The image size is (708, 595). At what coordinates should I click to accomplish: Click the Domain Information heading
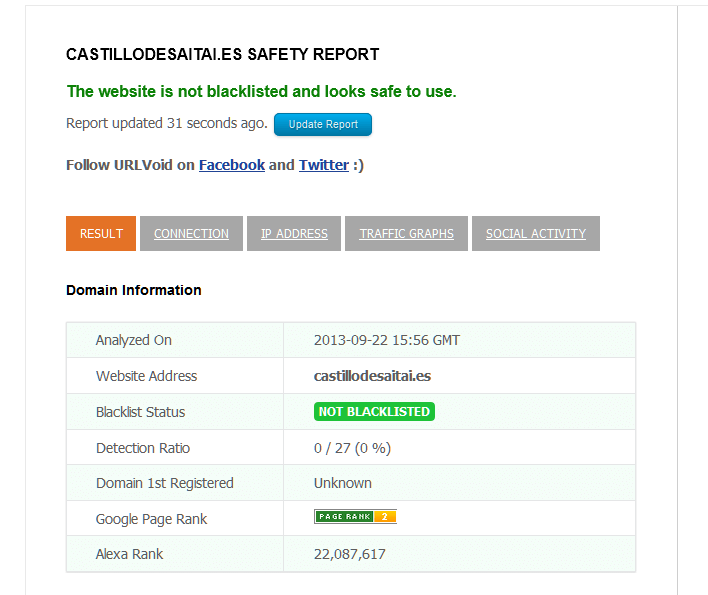click(134, 290)
